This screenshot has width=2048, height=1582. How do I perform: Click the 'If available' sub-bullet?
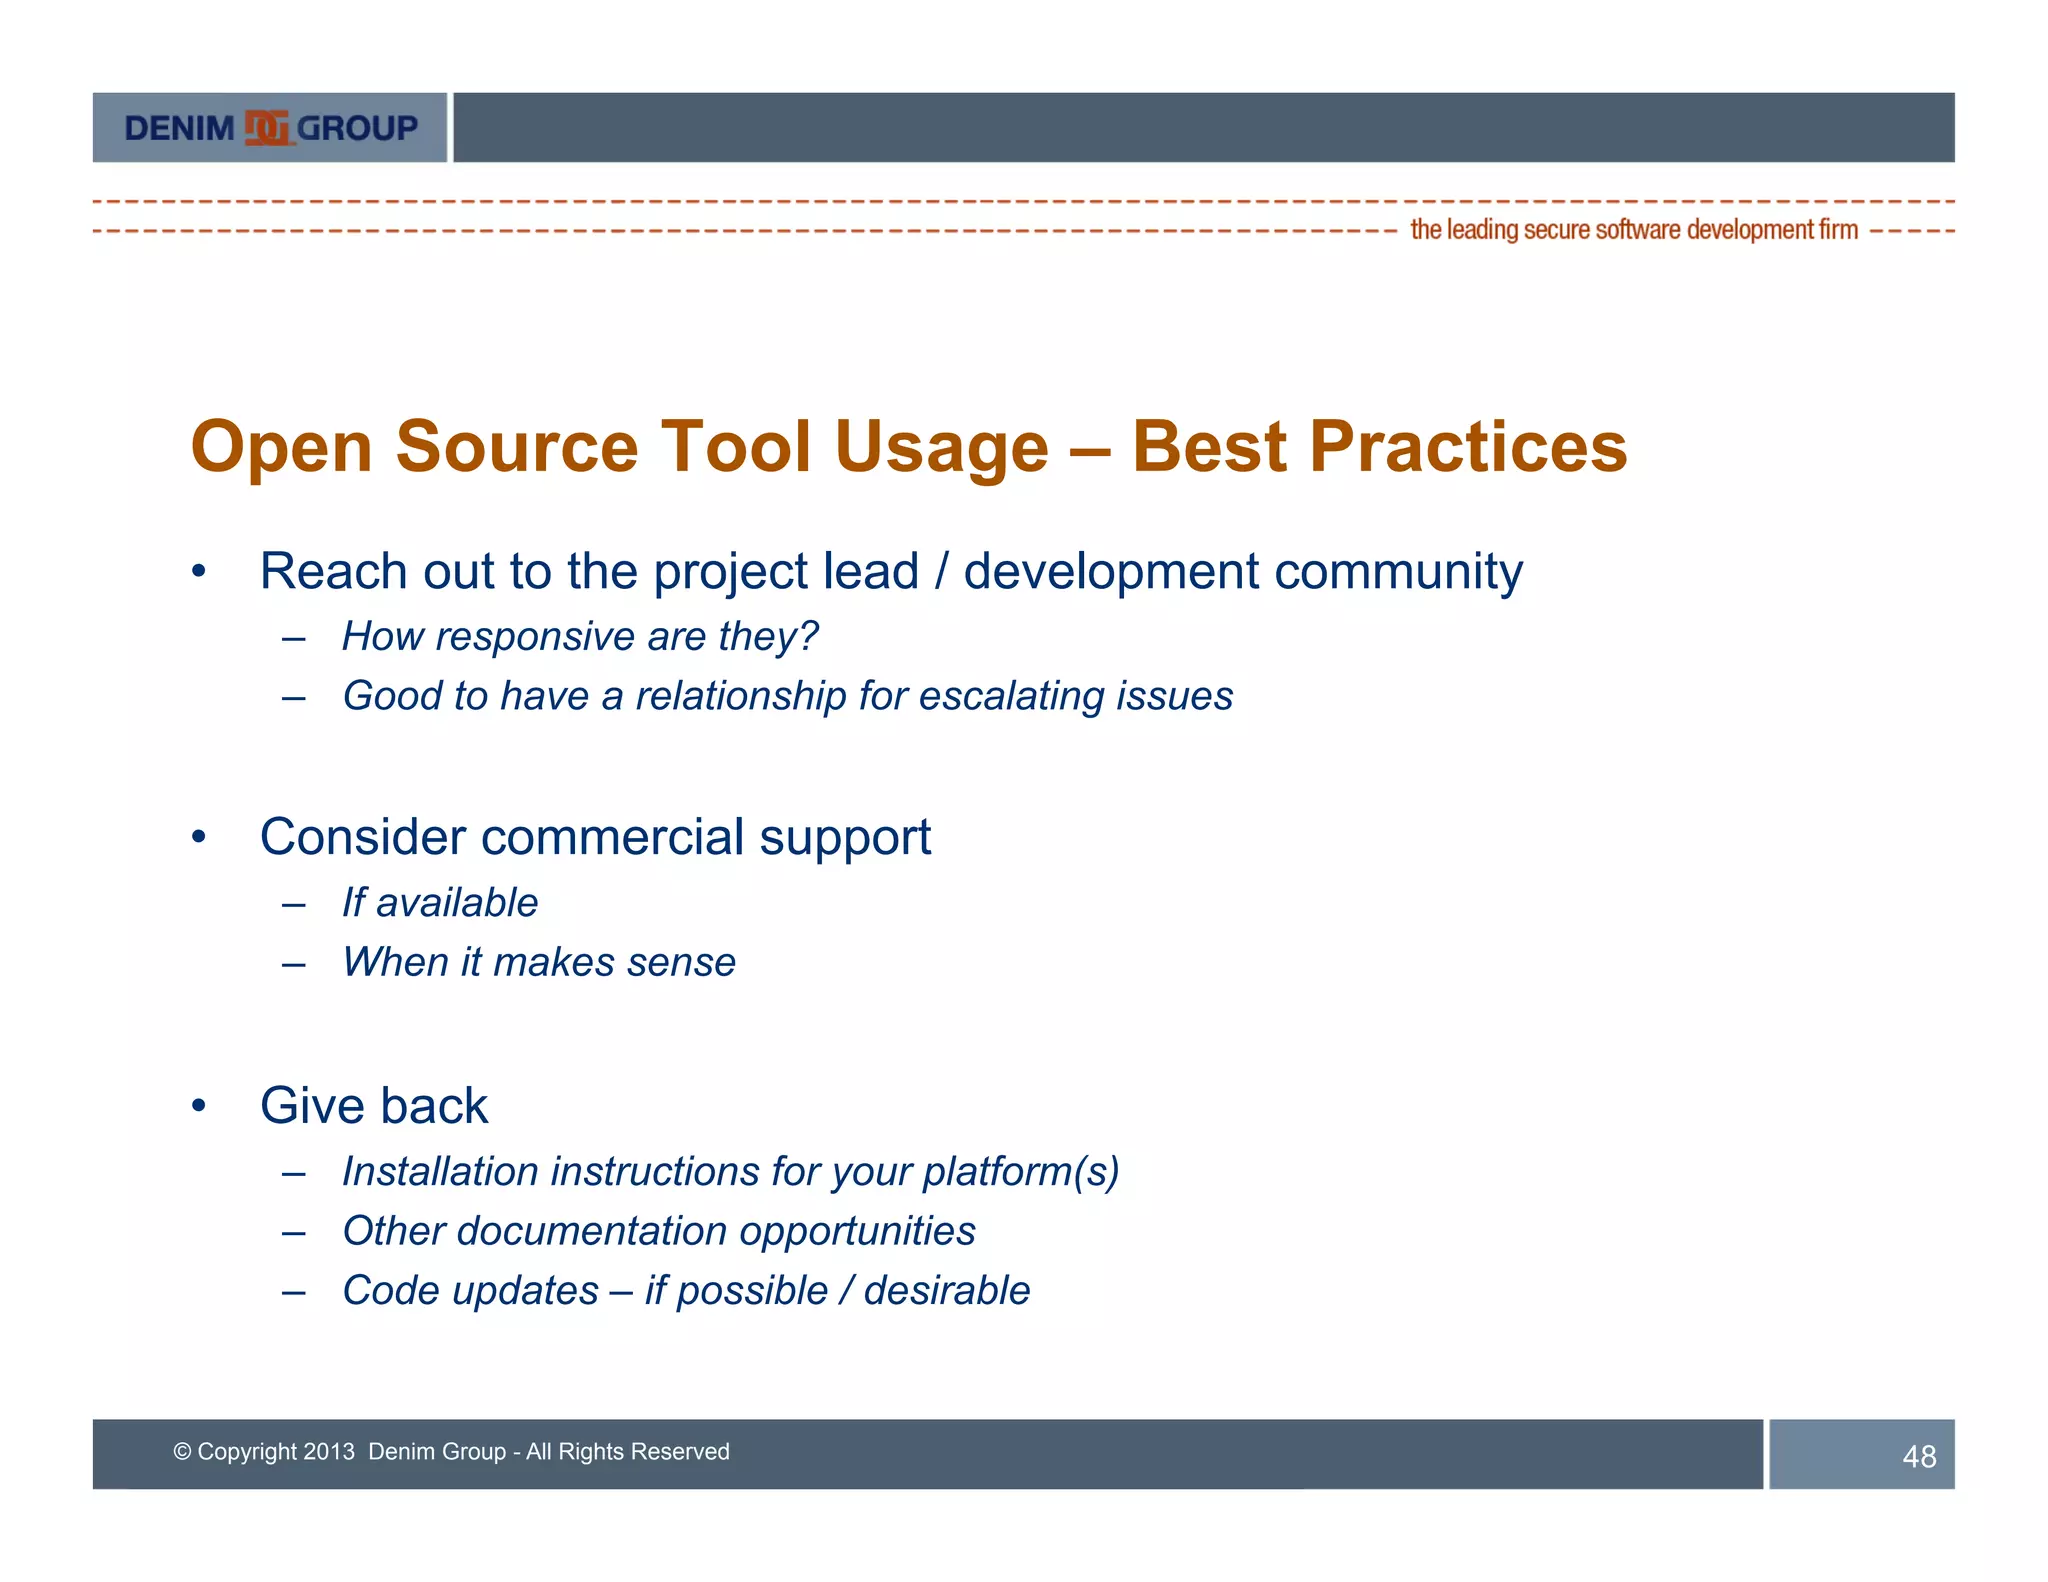pos(440,903)
